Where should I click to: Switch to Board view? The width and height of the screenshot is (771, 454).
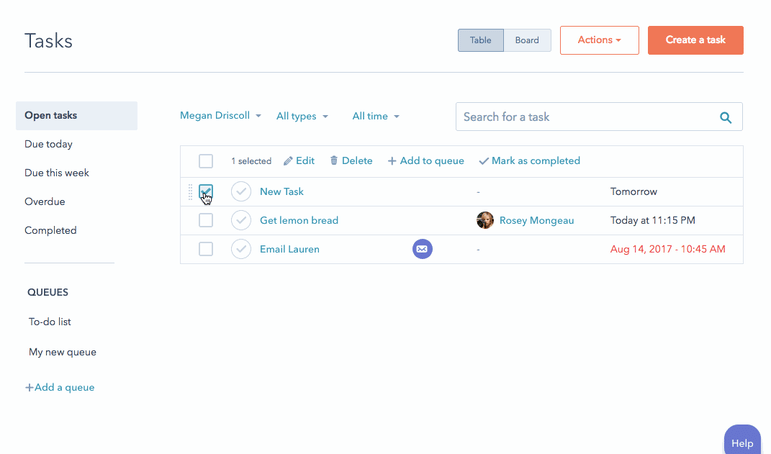(x=527, y=40)
